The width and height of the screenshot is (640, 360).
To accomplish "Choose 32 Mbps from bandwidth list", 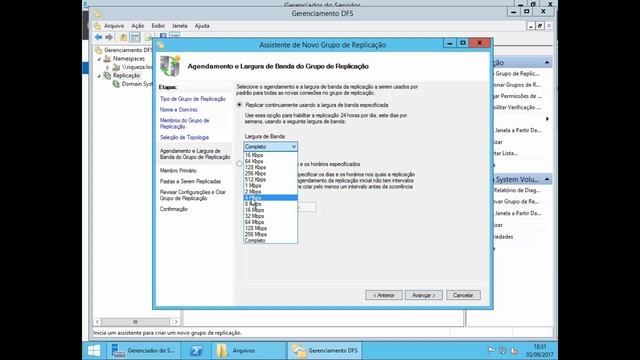I will pos(271,216).
